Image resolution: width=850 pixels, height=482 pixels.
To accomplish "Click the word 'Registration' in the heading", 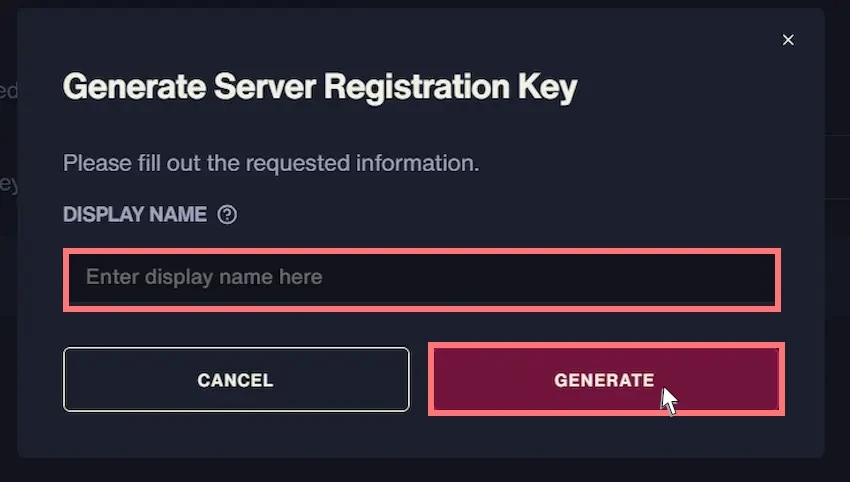I will [417, 87].
